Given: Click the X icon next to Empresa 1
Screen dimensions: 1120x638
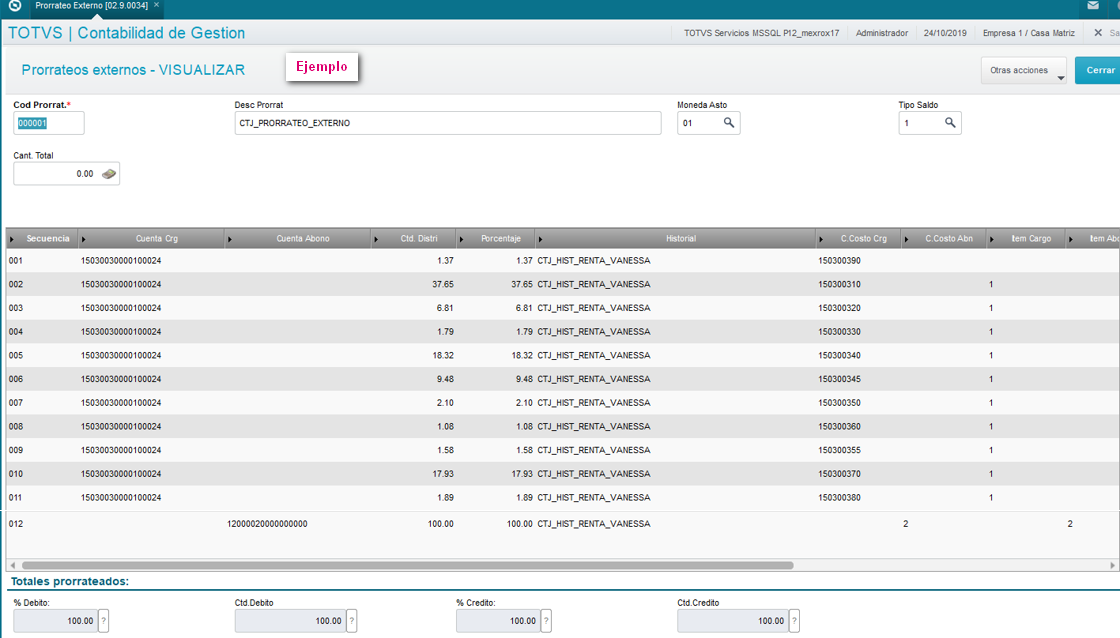Looking at the screenshot, I should pyautogui.click(x=1098, y=33).
